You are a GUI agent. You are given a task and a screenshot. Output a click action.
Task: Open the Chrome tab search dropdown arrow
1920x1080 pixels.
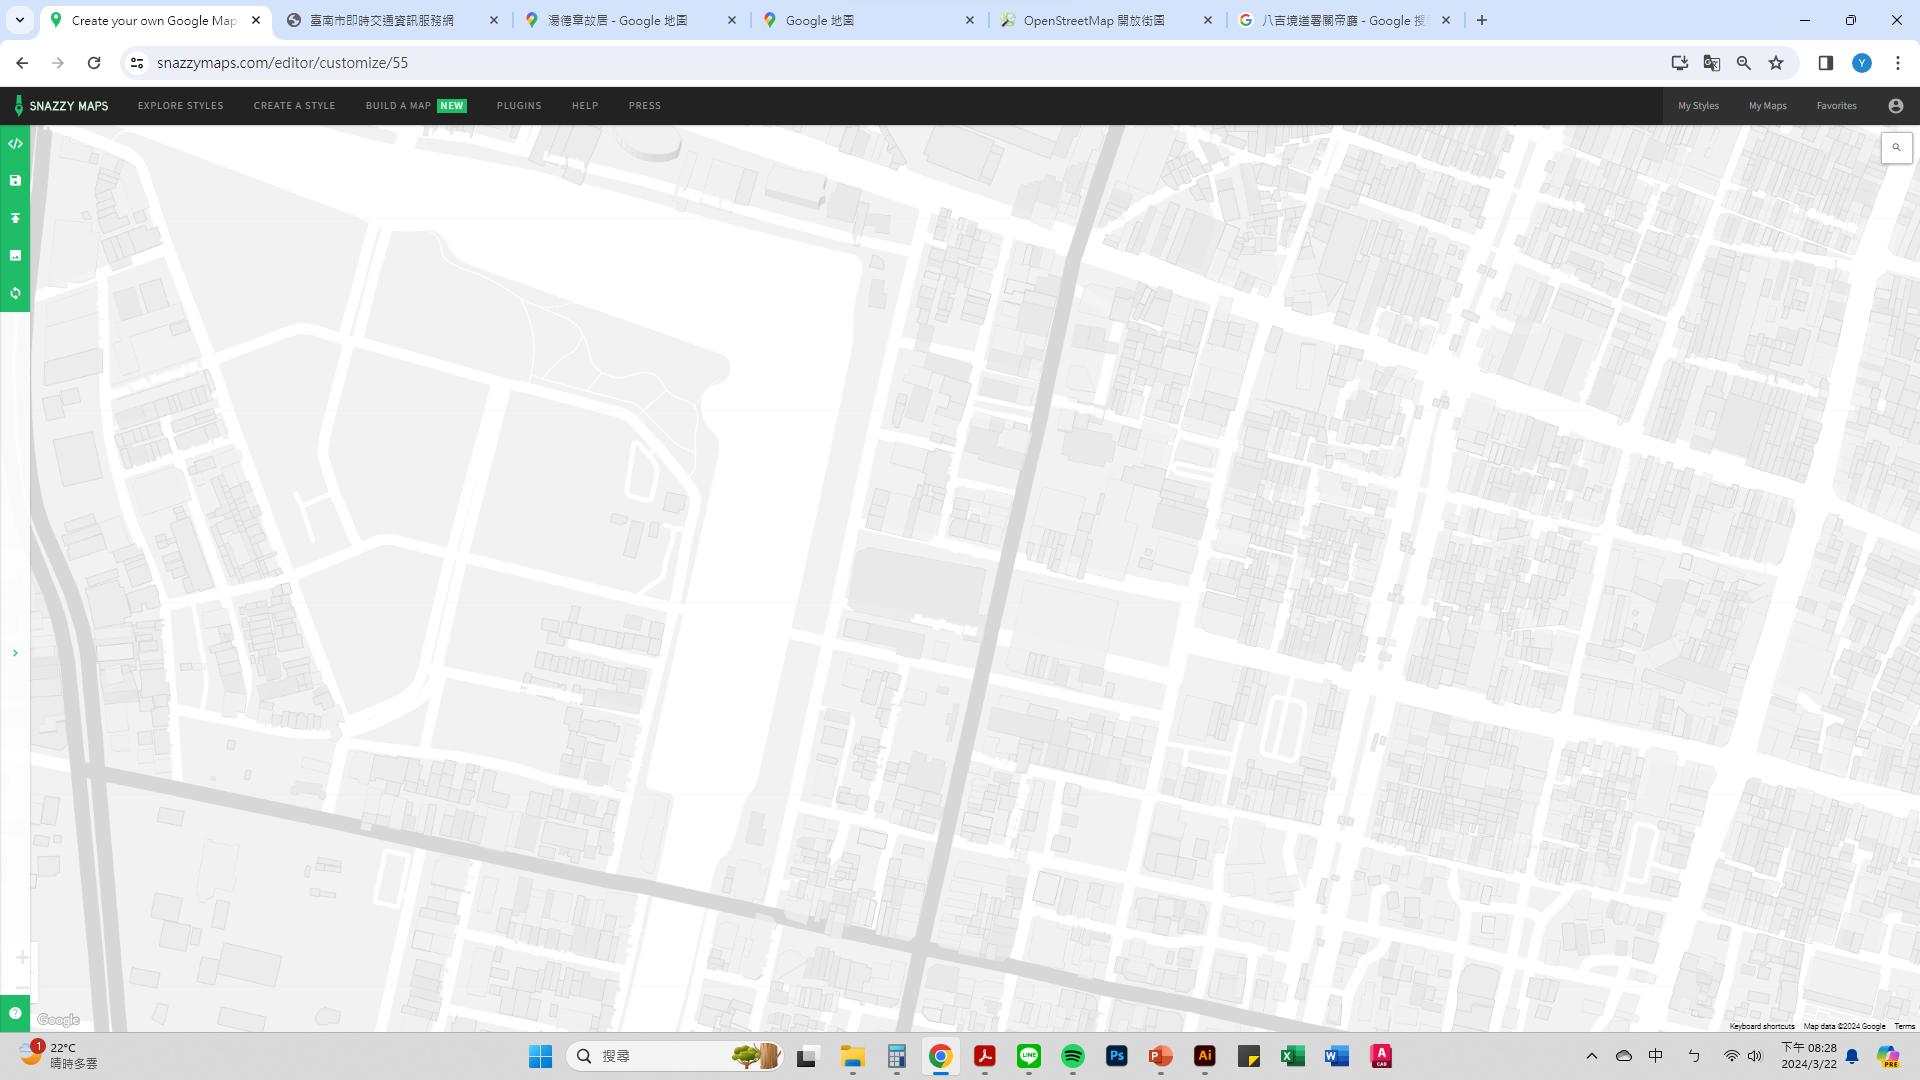[19, 20]
